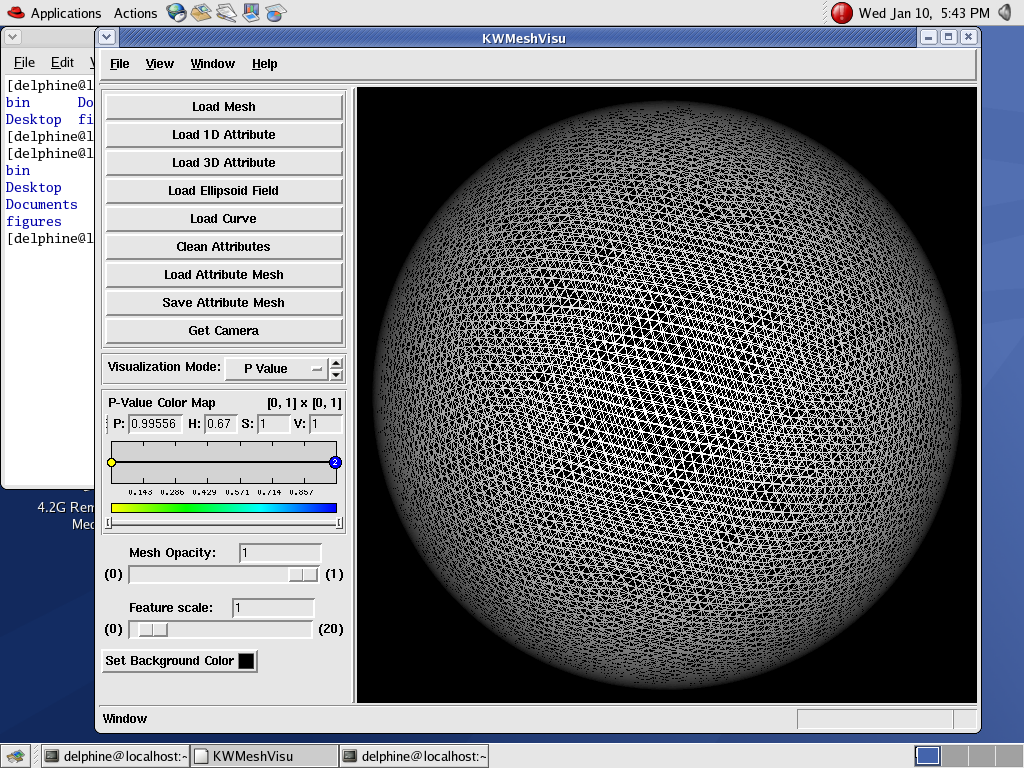This screenshot has width=1024, height=768.
Task: Click the email client launcher icon
Action: [x=202, y=13]
